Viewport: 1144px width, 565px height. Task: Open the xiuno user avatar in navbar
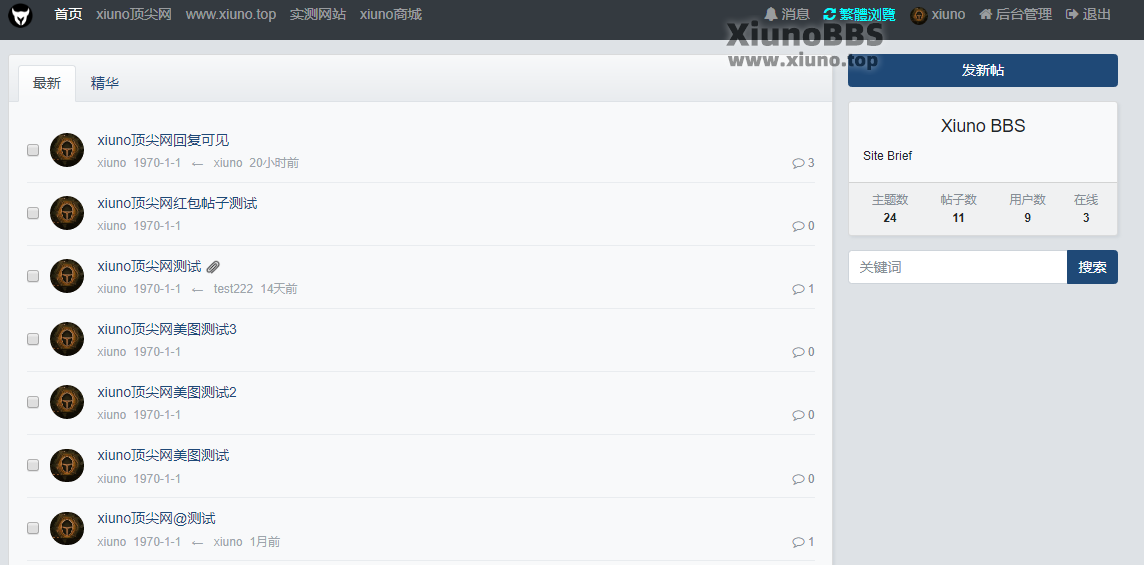click(x=919, y=15)
